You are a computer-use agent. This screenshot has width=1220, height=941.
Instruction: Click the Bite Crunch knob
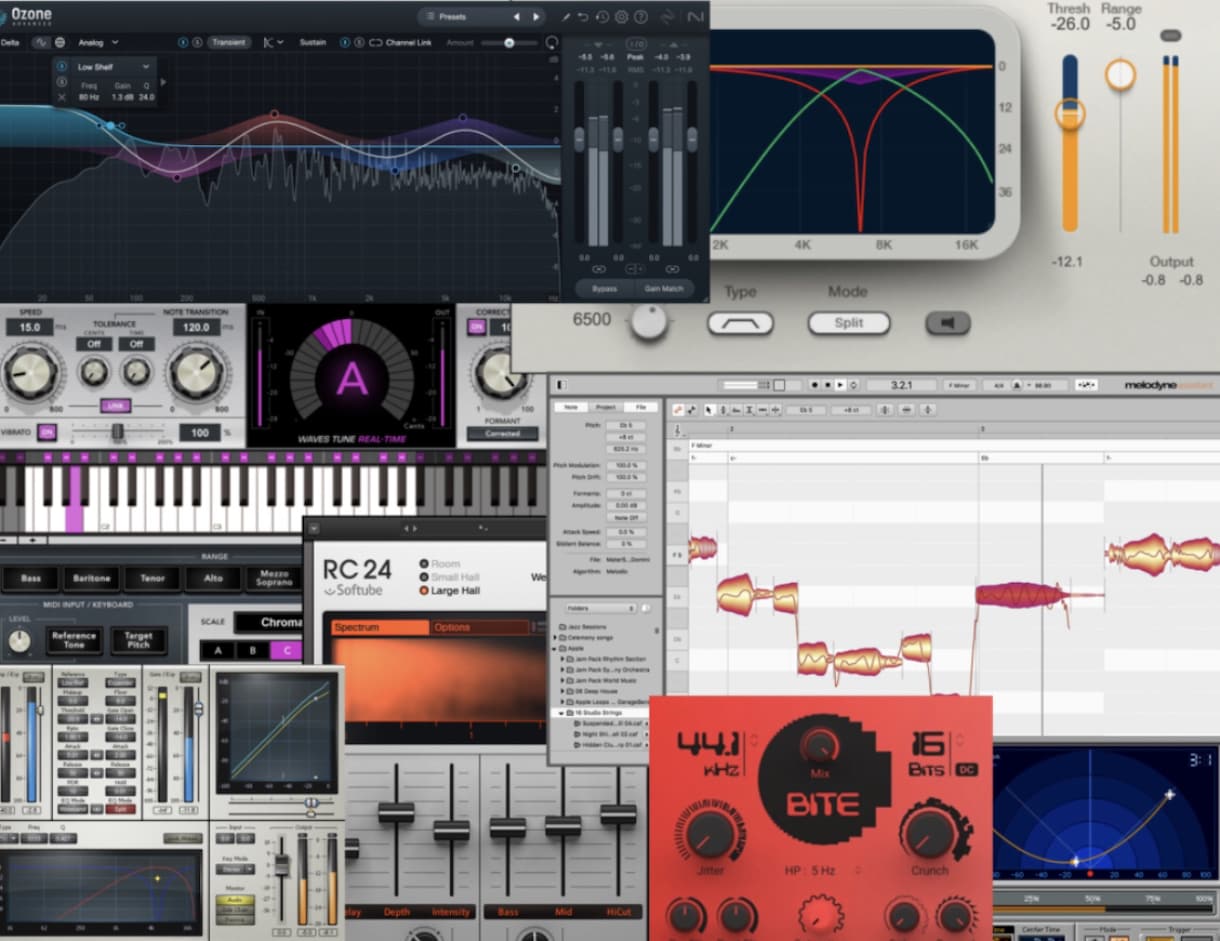(929, 832)
